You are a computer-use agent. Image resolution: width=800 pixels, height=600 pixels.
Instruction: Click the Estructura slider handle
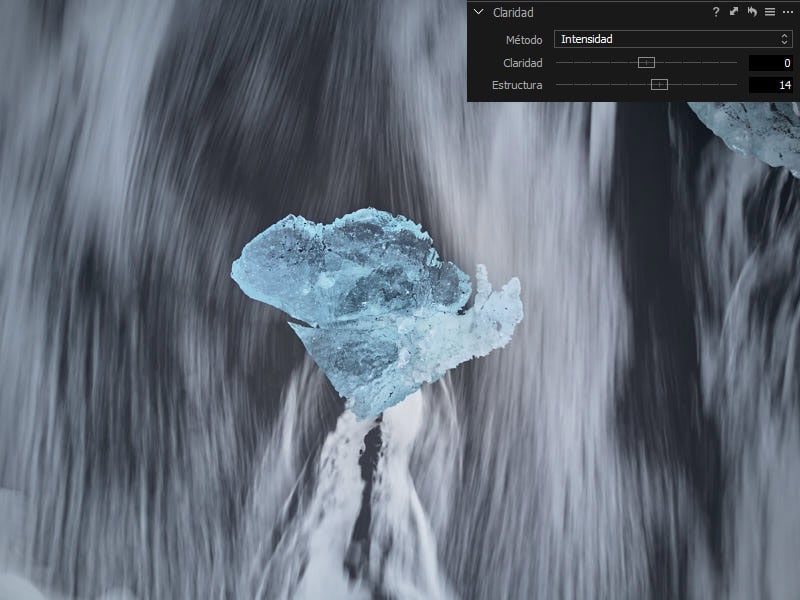(659, 85)
